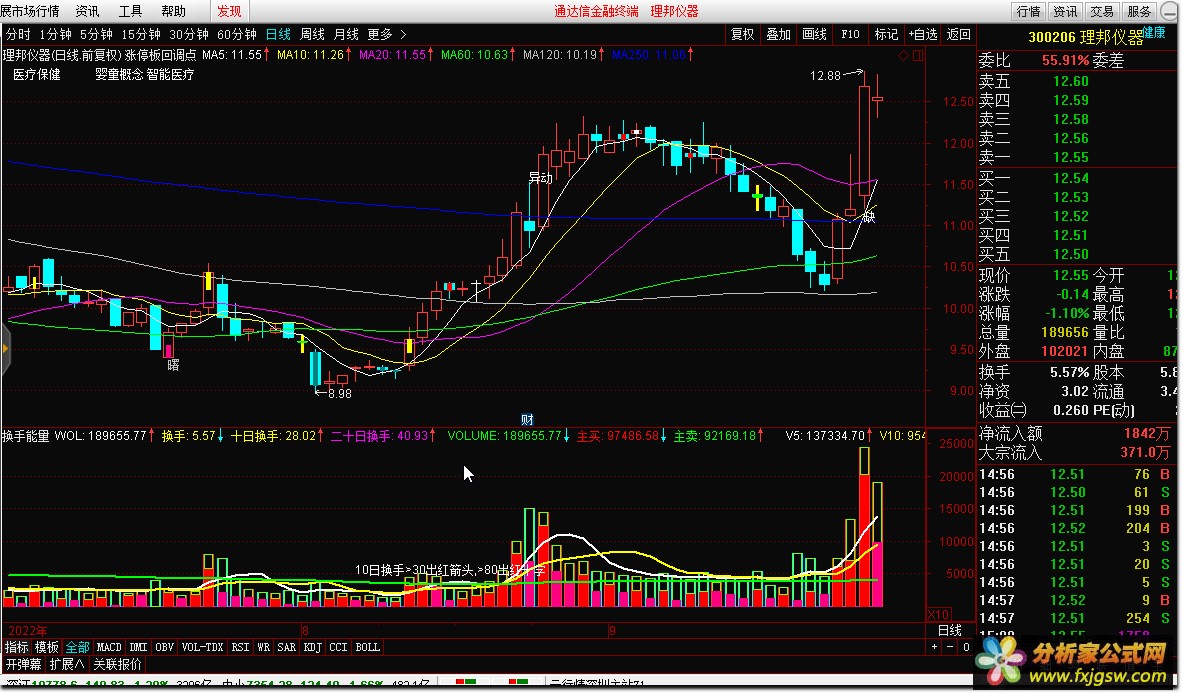Apply the OBV indicator
The image size is (1183, 693).
pyautogui.click(x=164, y=647)
